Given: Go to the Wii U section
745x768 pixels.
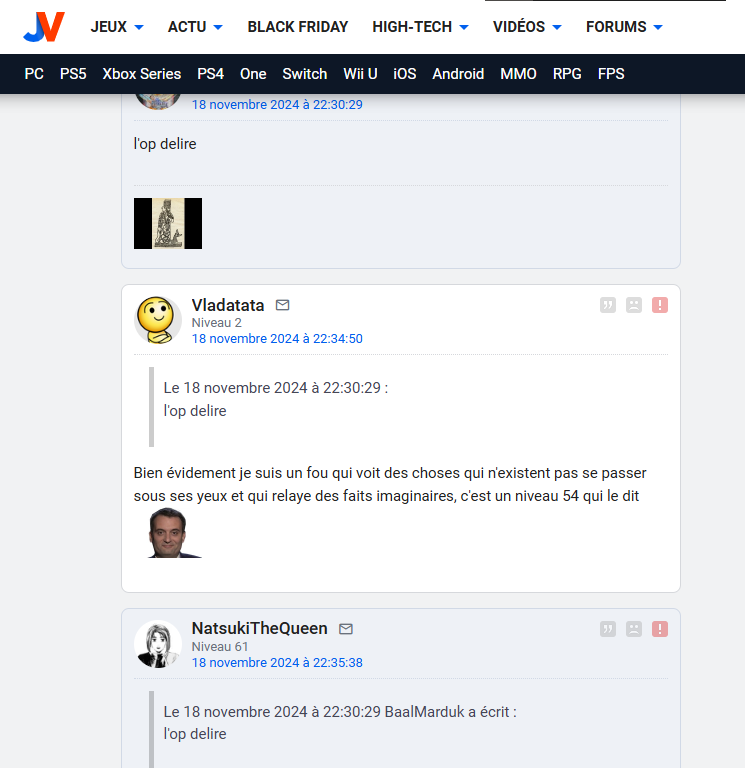Looking at the screenshot, I should 360,74.
